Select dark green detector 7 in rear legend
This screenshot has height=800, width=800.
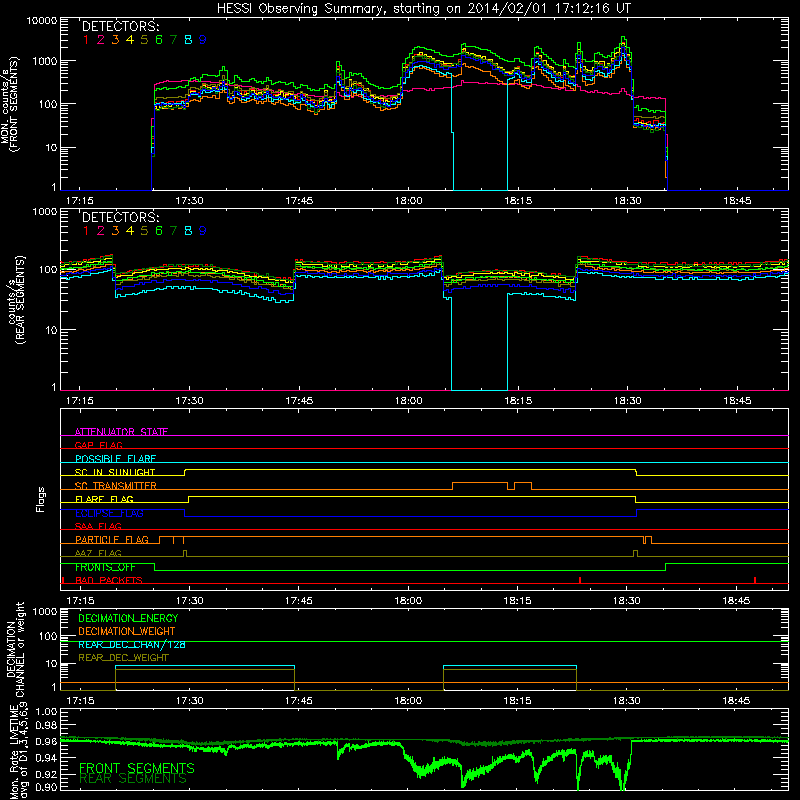coord(173,231)
